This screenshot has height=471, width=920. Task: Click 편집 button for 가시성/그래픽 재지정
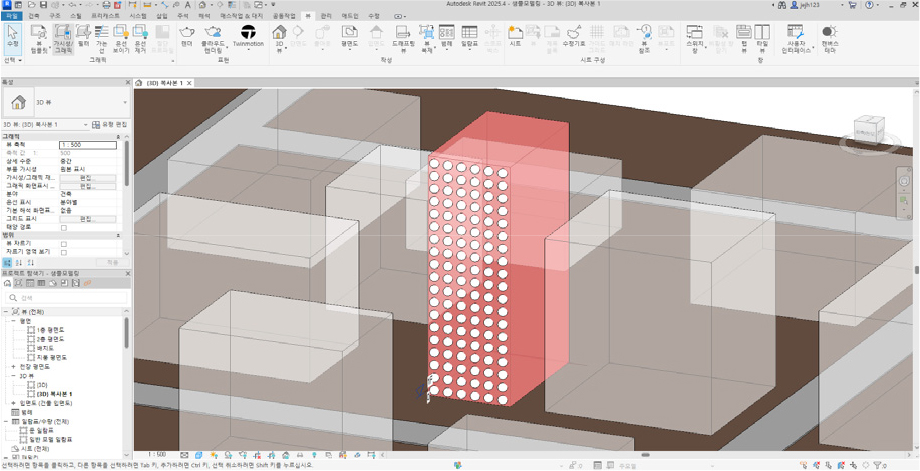click(x=87, y=178)
